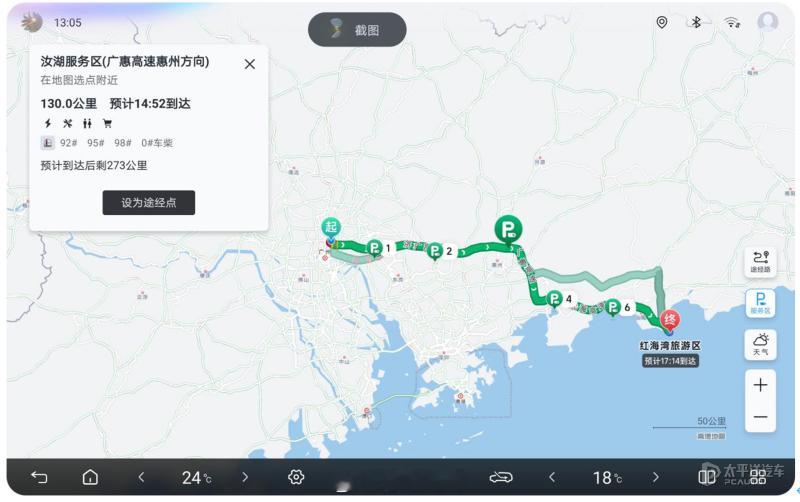Toggle the car air recirculation icon
This screenshot has height=502, width=800.
tap(501, 477)
